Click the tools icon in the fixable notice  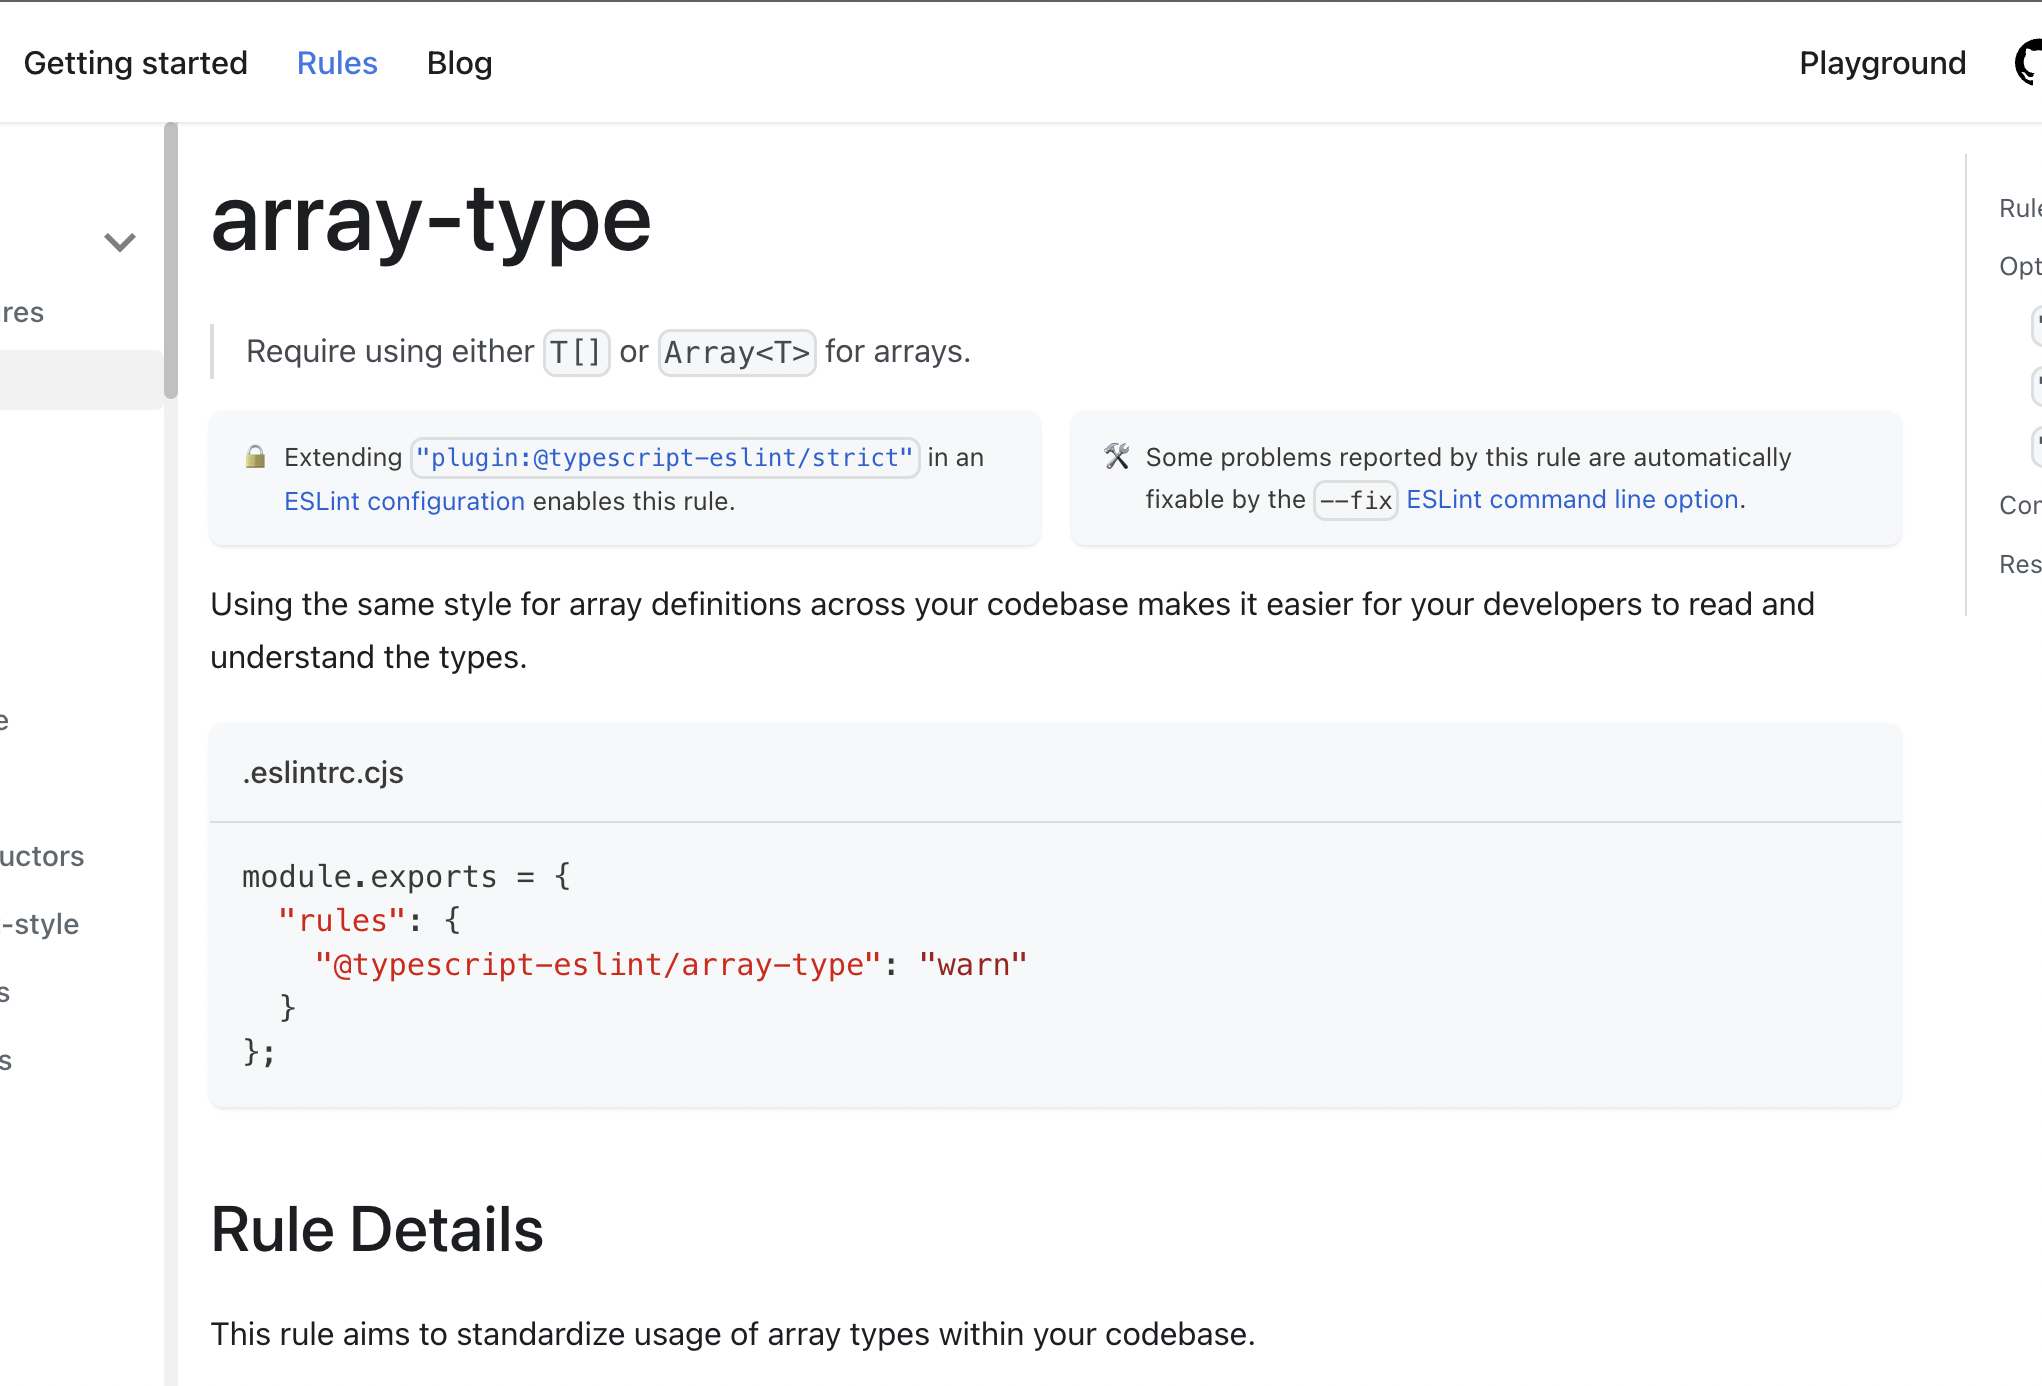(x=1117, y=457)
